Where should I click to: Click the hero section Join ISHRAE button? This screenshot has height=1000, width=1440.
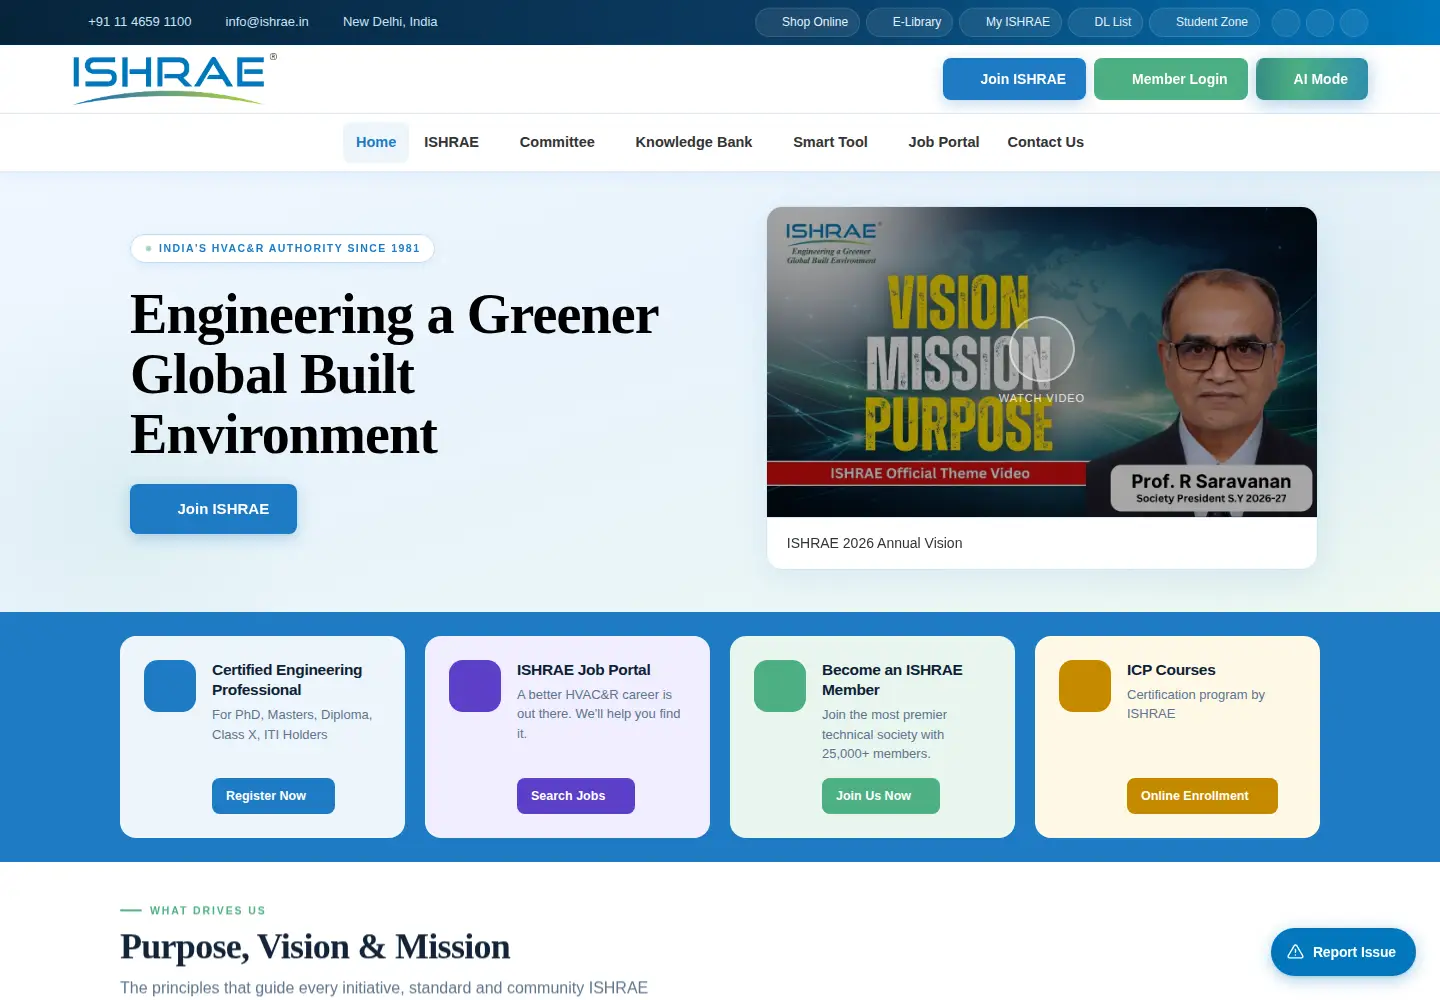(213, 509)
